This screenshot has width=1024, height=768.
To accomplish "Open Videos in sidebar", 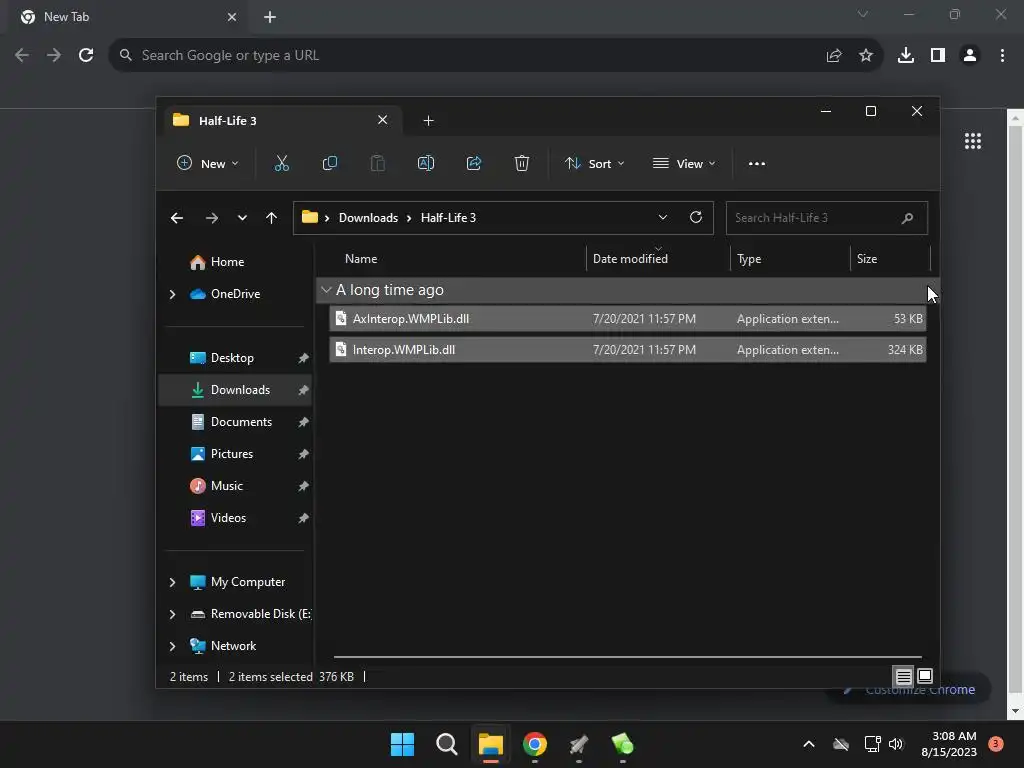I will pos(228,518).
